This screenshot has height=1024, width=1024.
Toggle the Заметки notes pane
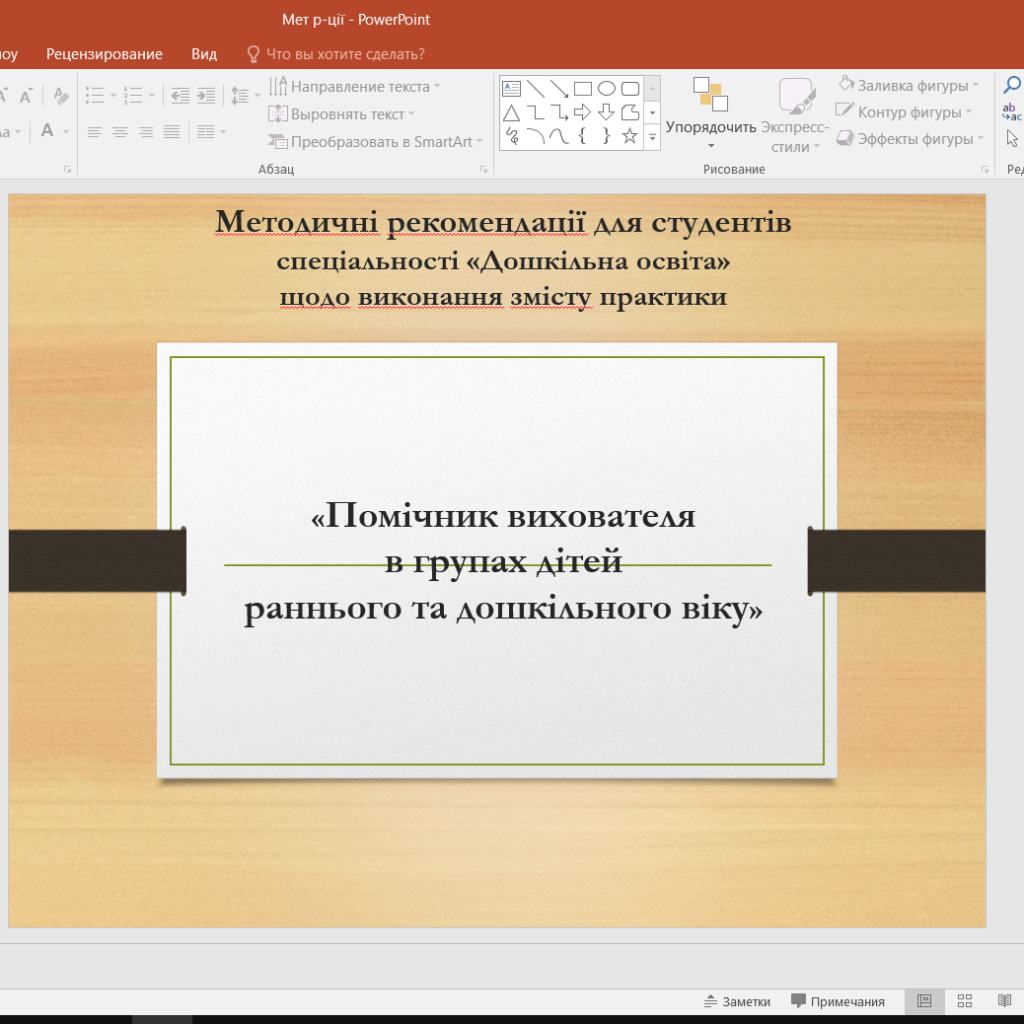pyautogui.click(x=737, y=1001)
